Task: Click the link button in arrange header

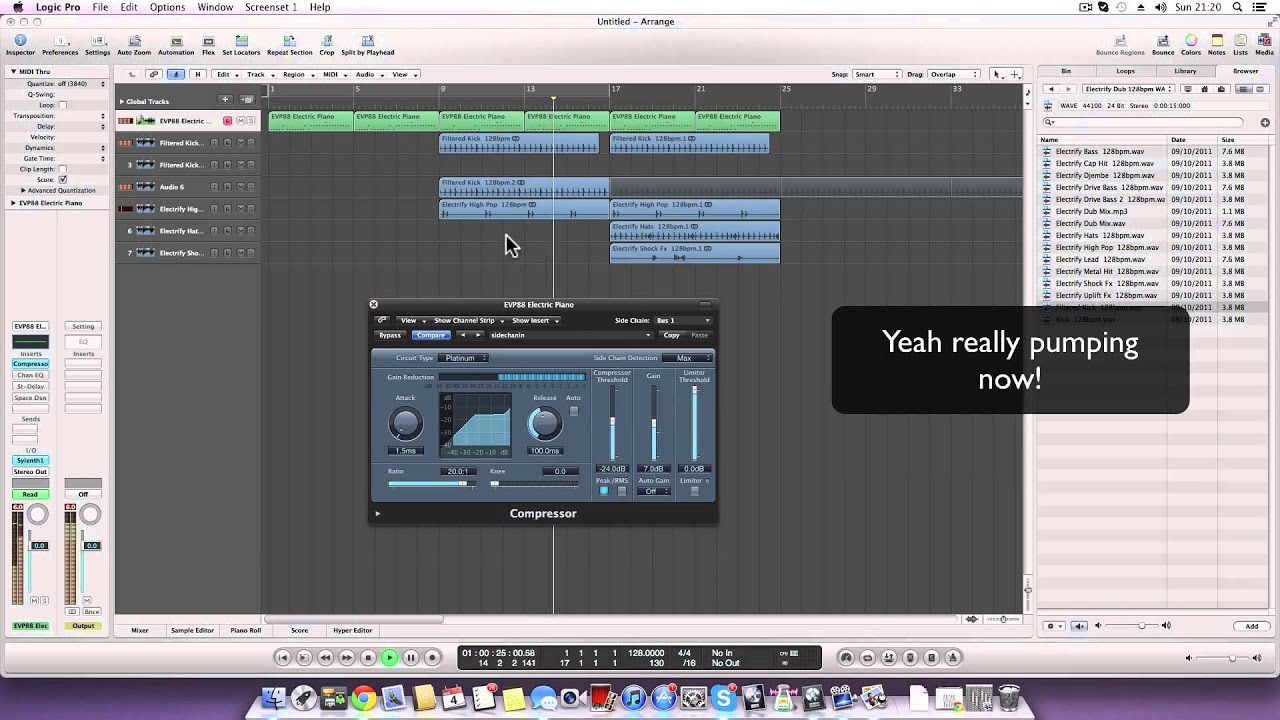Action: click(x=154, y=74)
